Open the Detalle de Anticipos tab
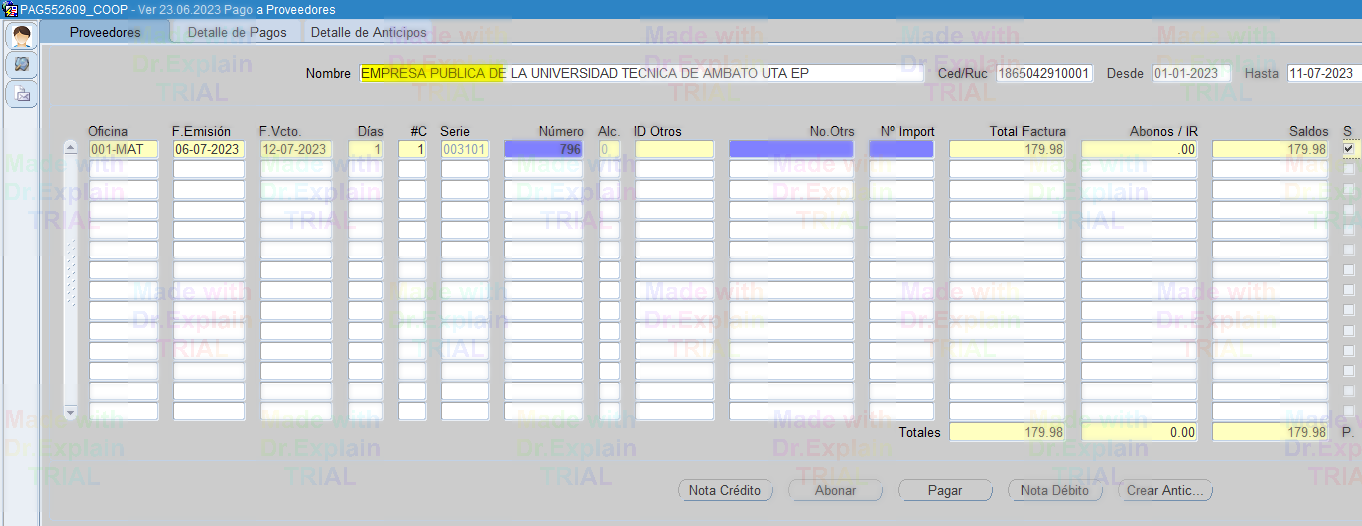1362x526 pixels. click(368, 33)
